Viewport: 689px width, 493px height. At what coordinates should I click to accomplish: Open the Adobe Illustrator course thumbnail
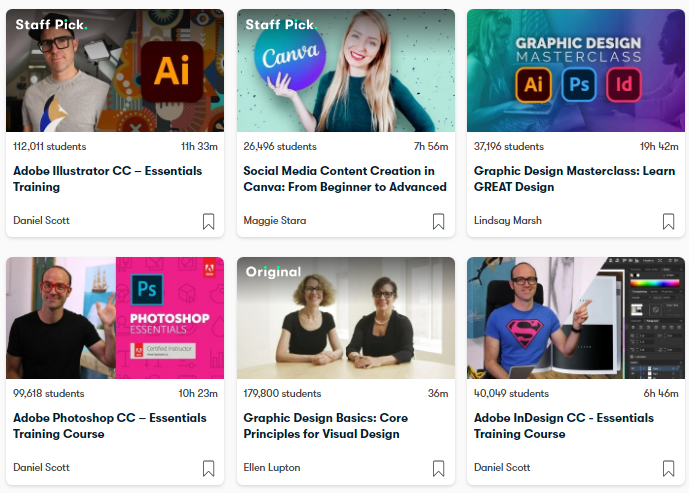115,70
